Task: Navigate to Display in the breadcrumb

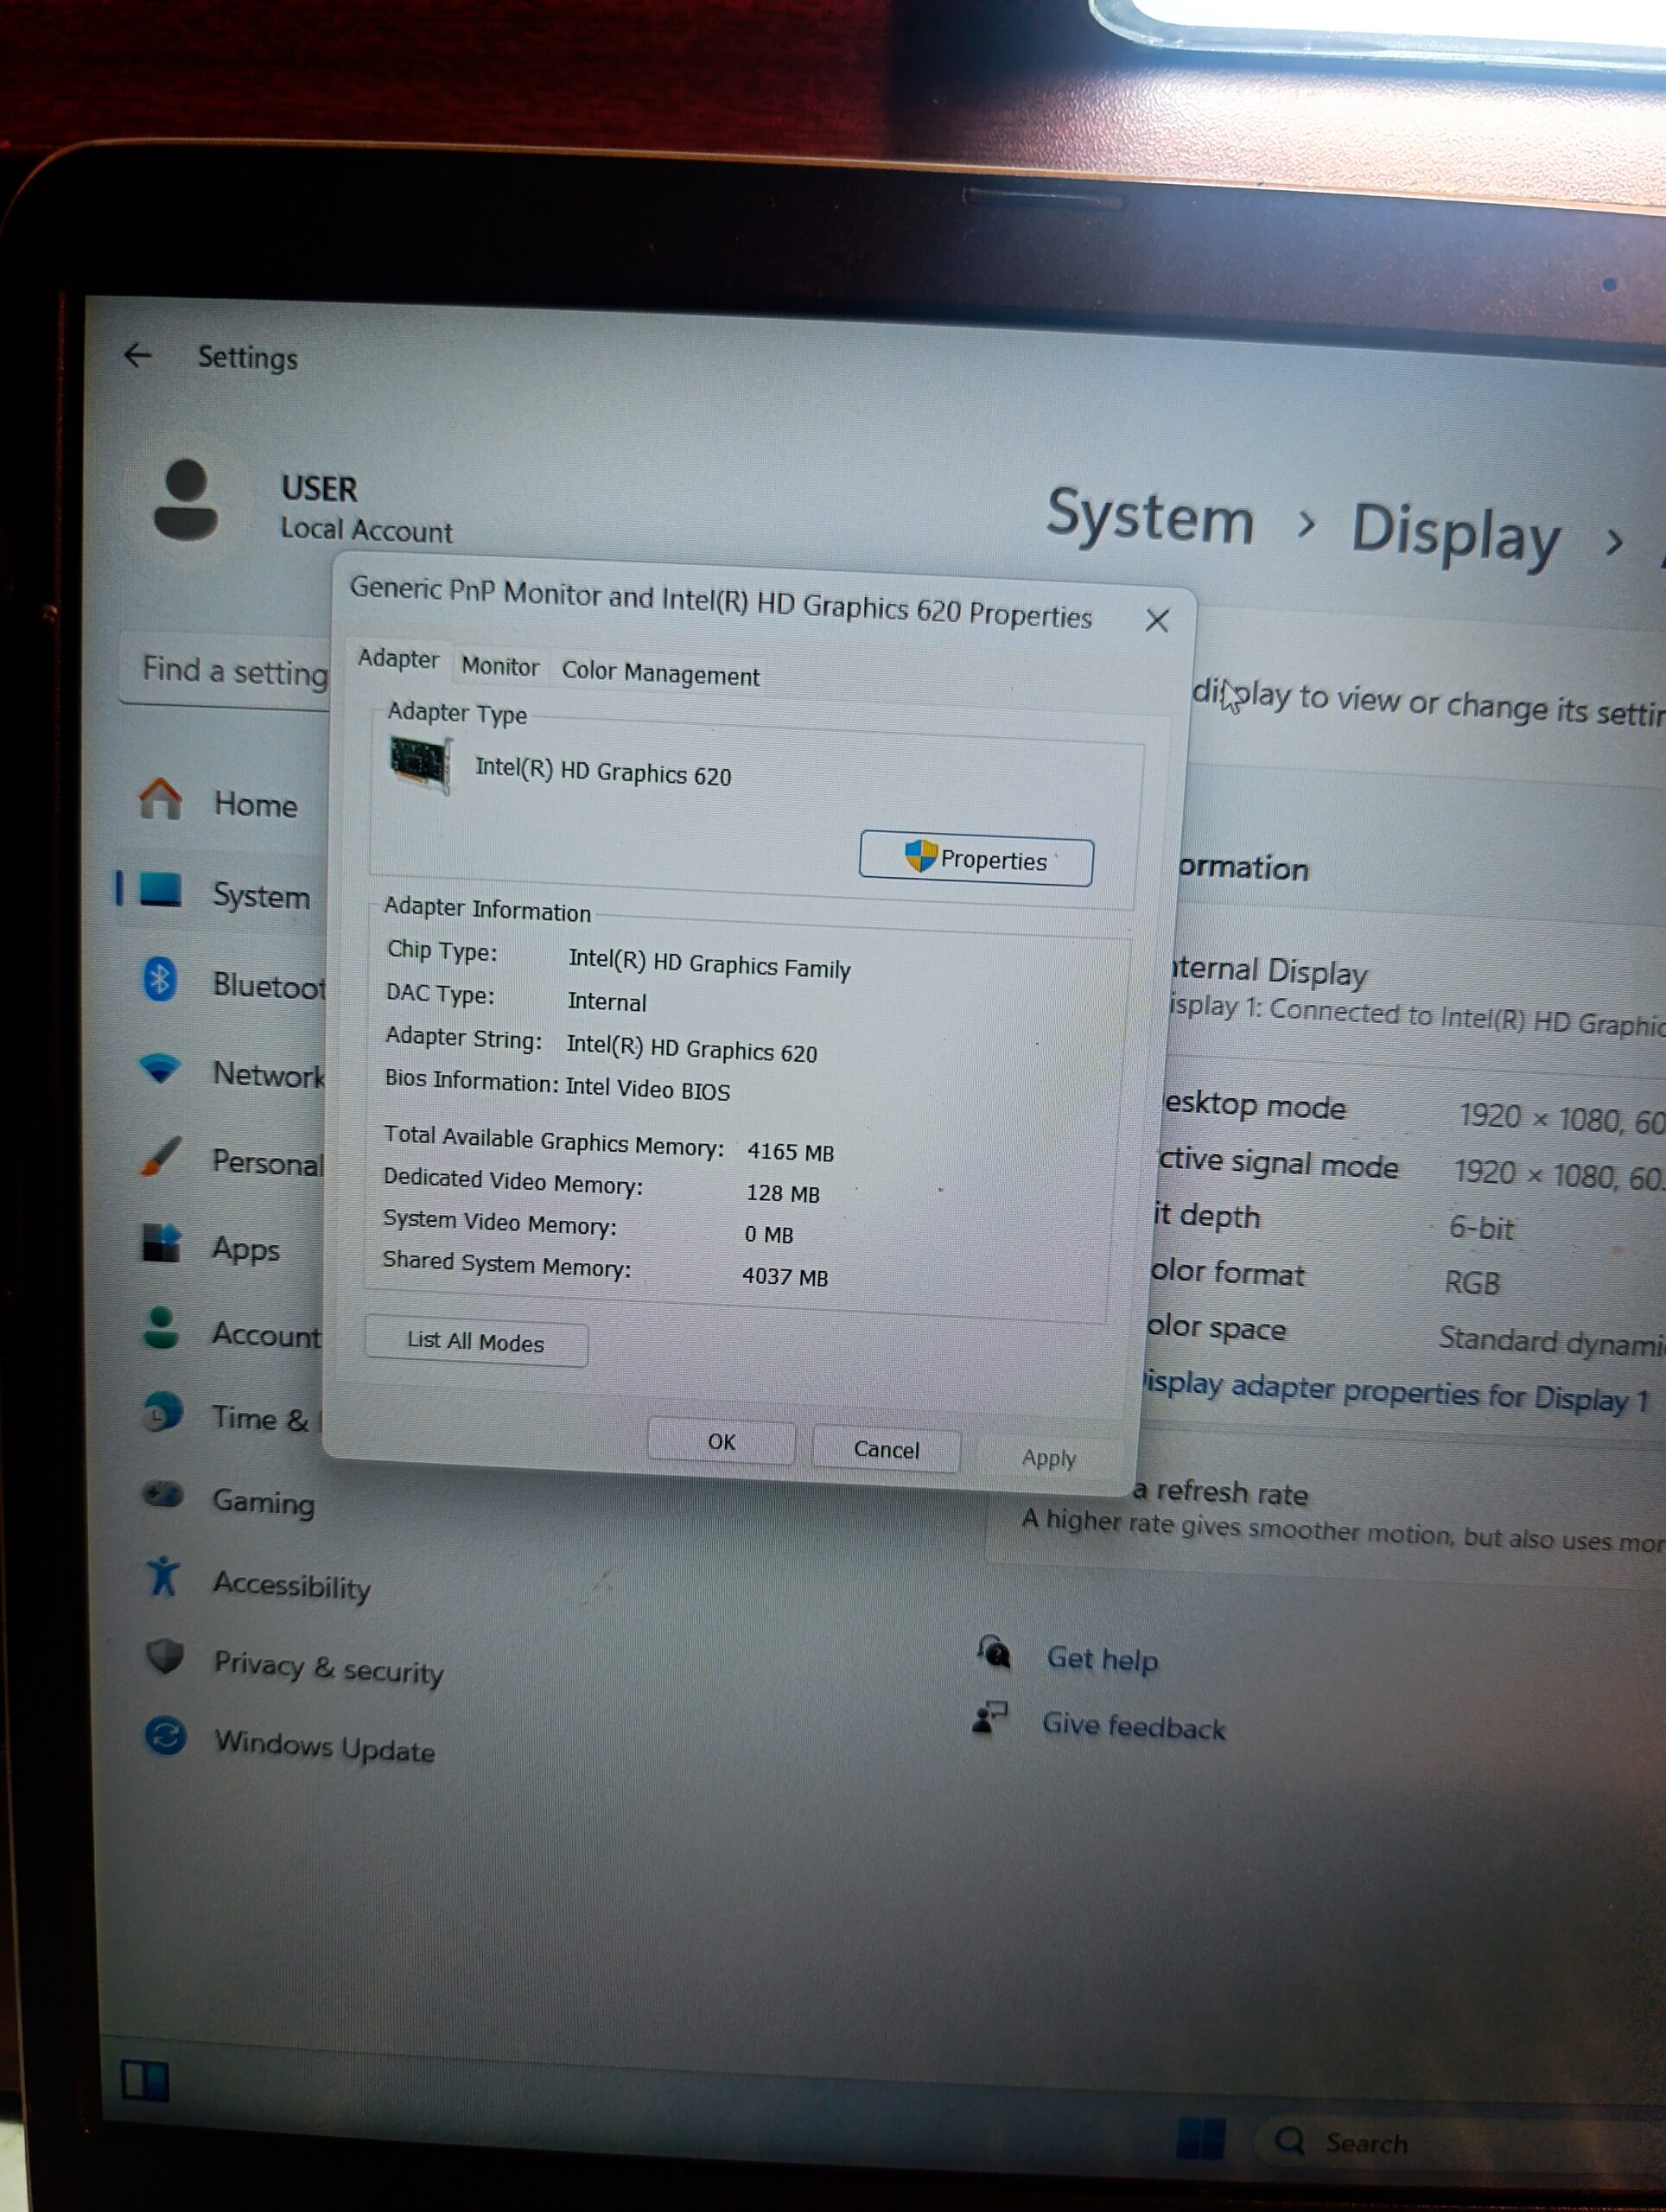Action: click(x=1456, y=532)
